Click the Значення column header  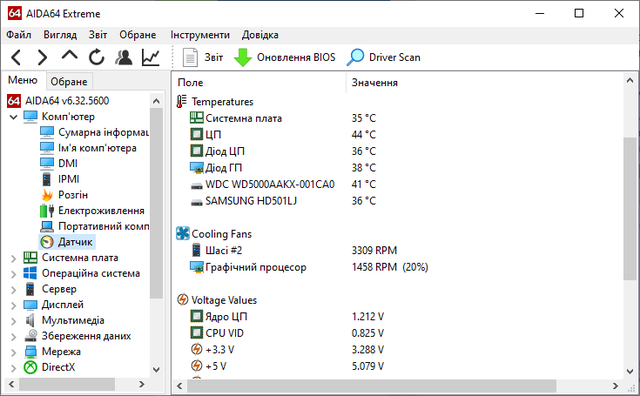[x=375, y=82]
